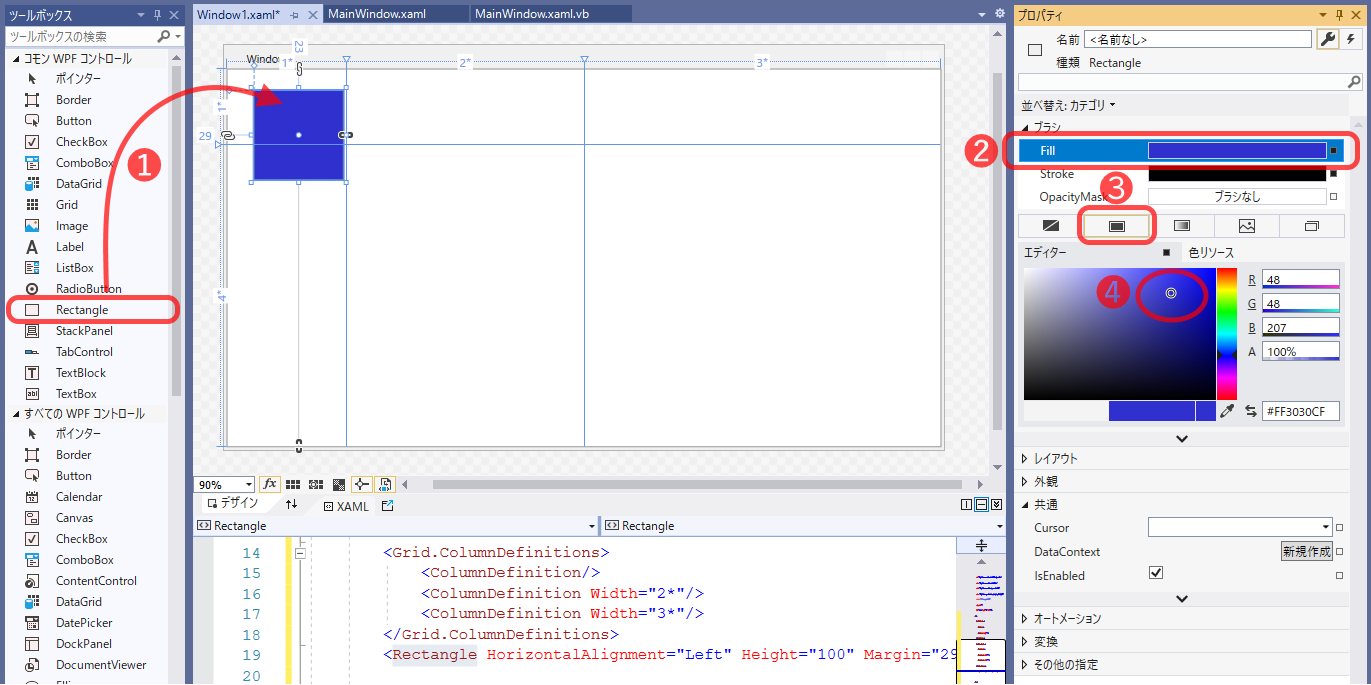The height and width of the screenshot is (685, 1371).
Task: Toggle the artboard background button
Action: (x=339, y=484)
